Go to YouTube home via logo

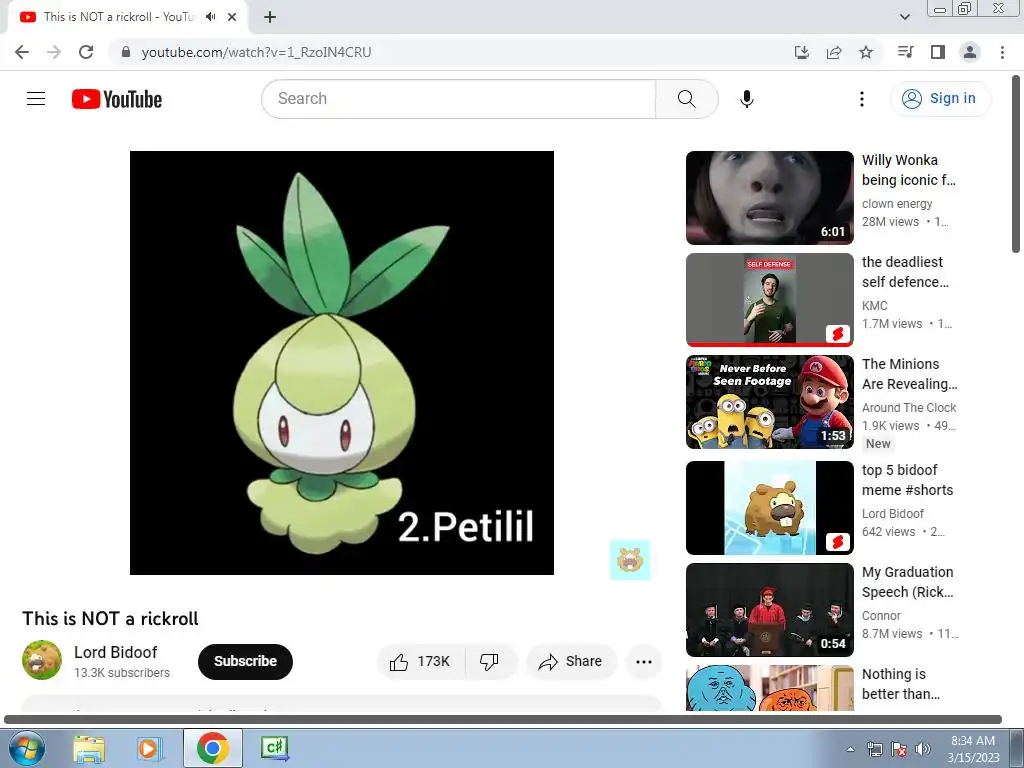tap(117, 99)
